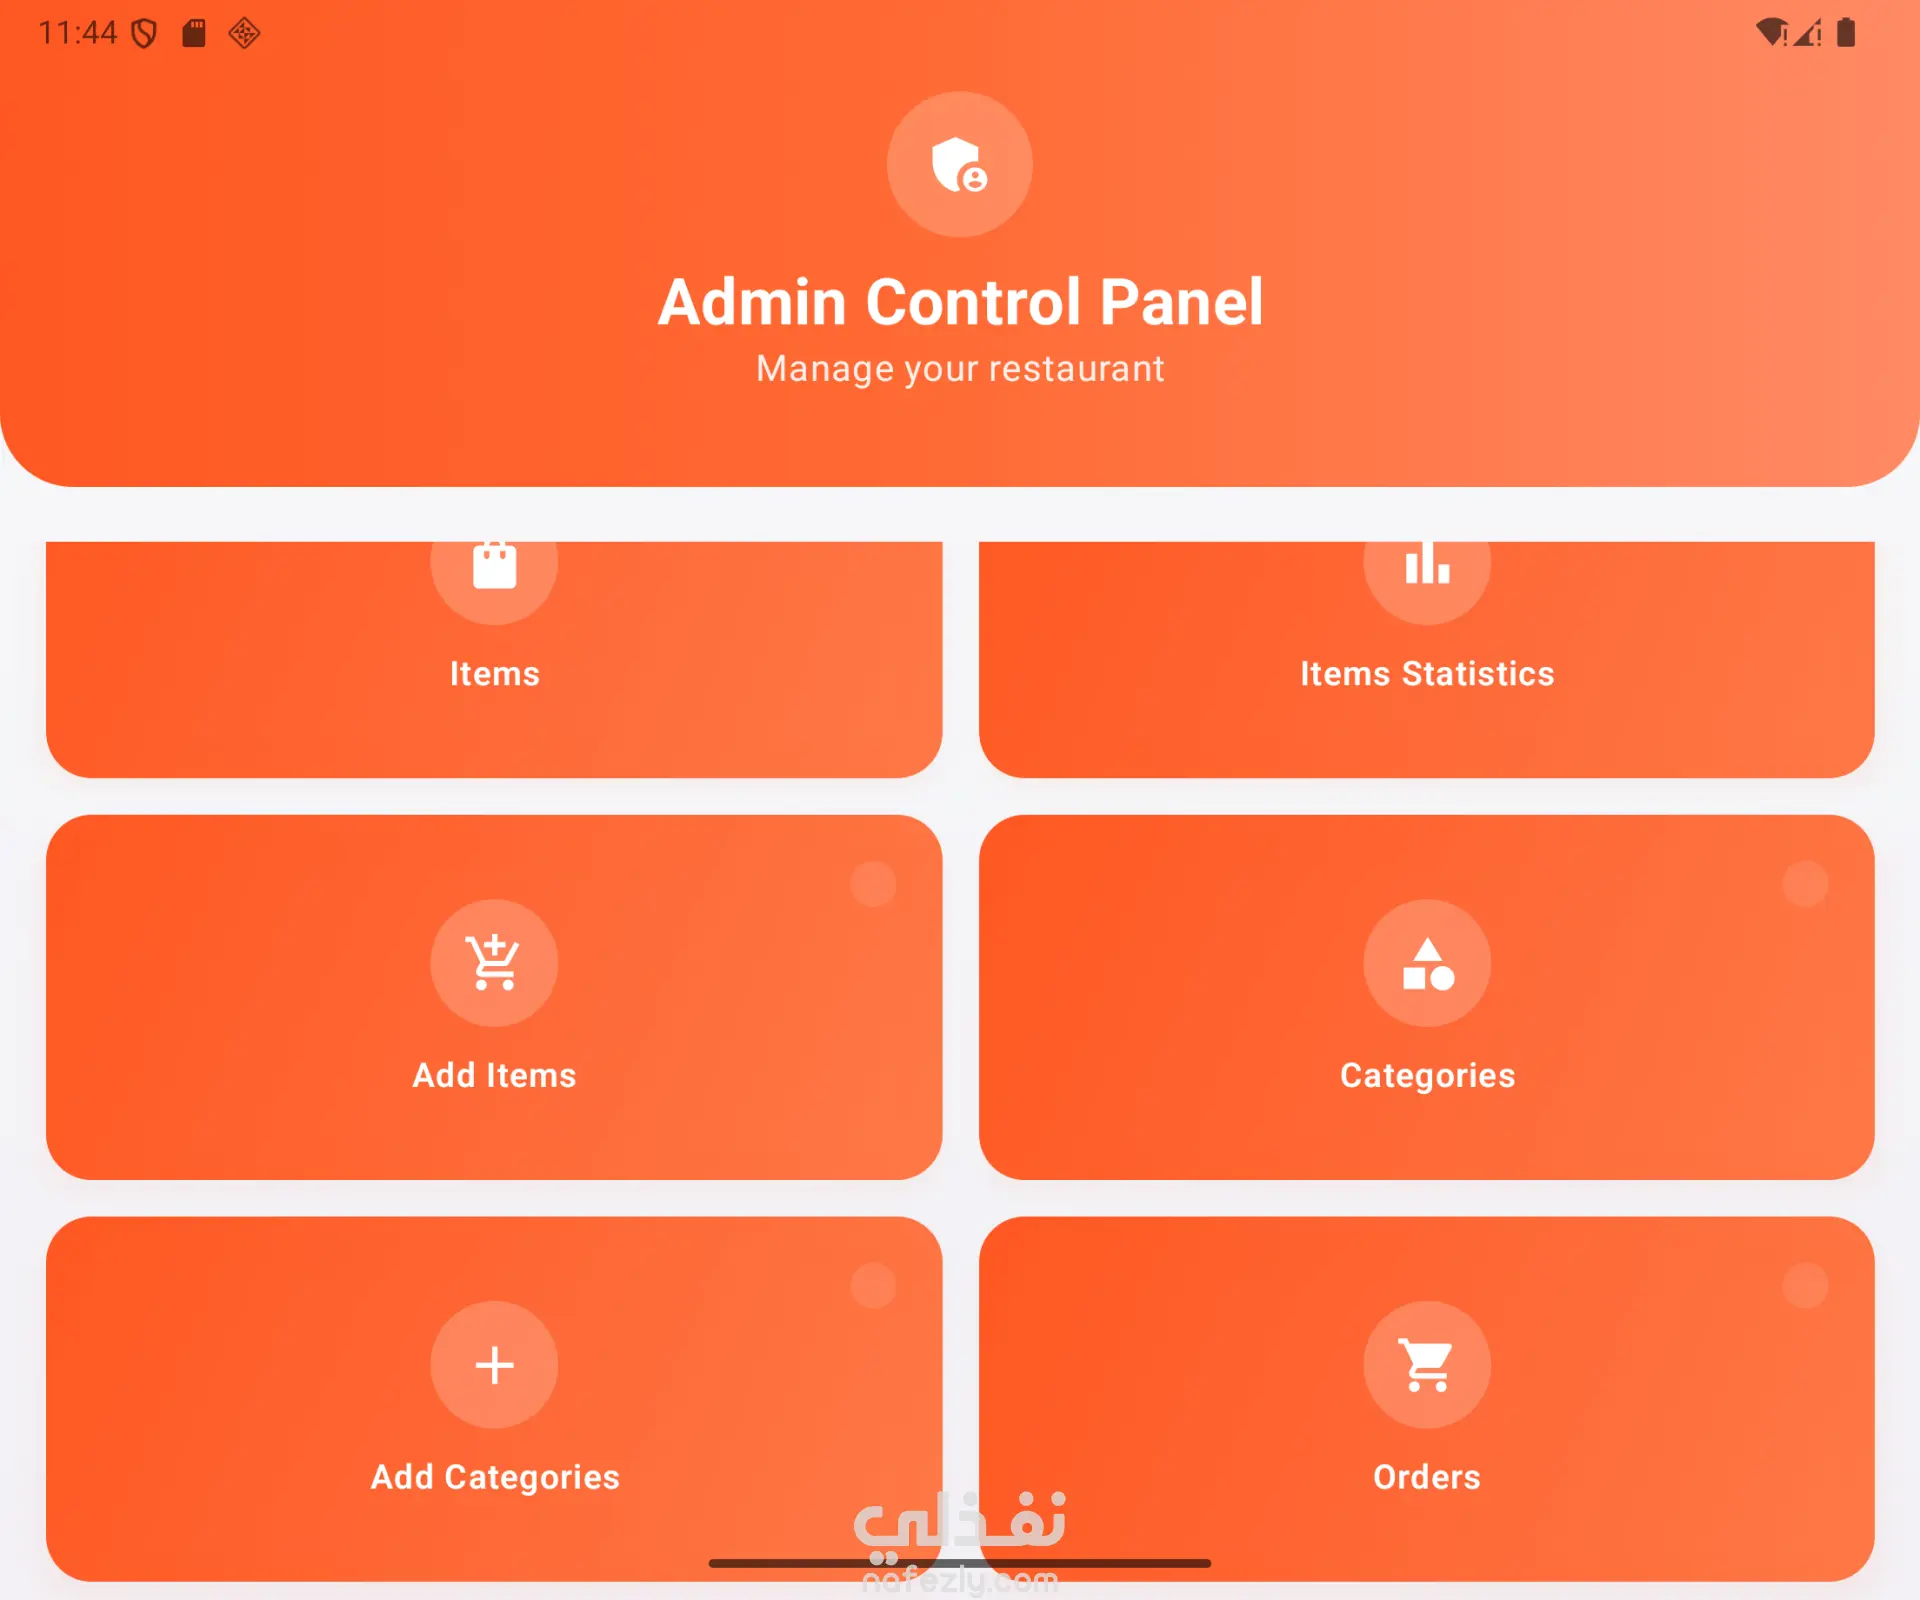Tap the Add Categories plus icon
Image resolution: width=1920 pixels, height=1600 pixels.
coord(494,1365)
